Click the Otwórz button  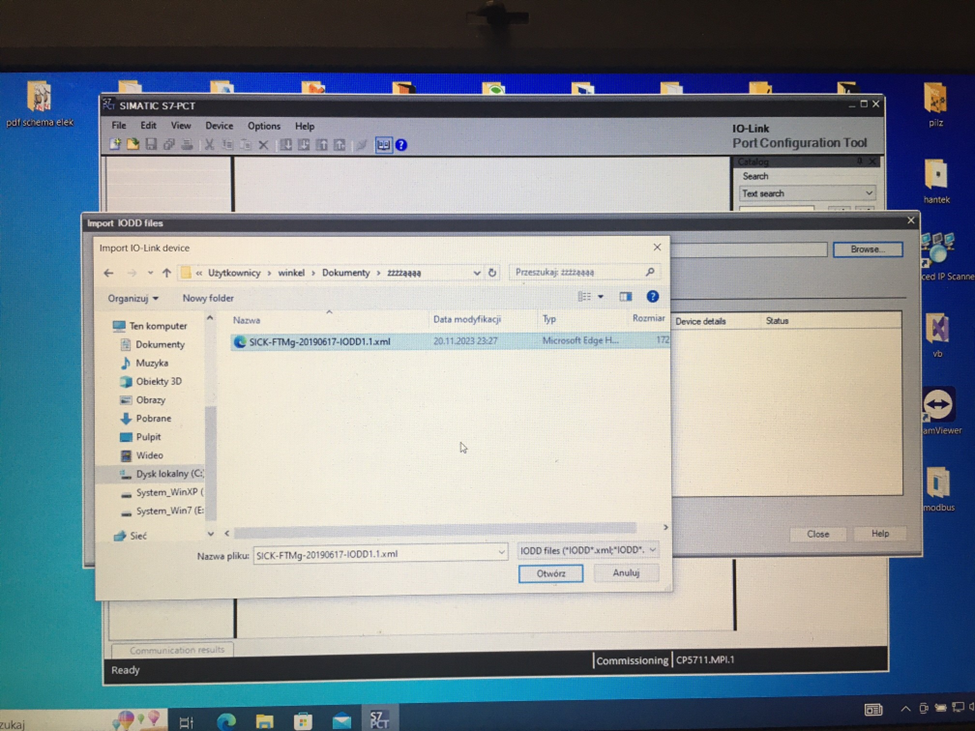click(551, 573)
